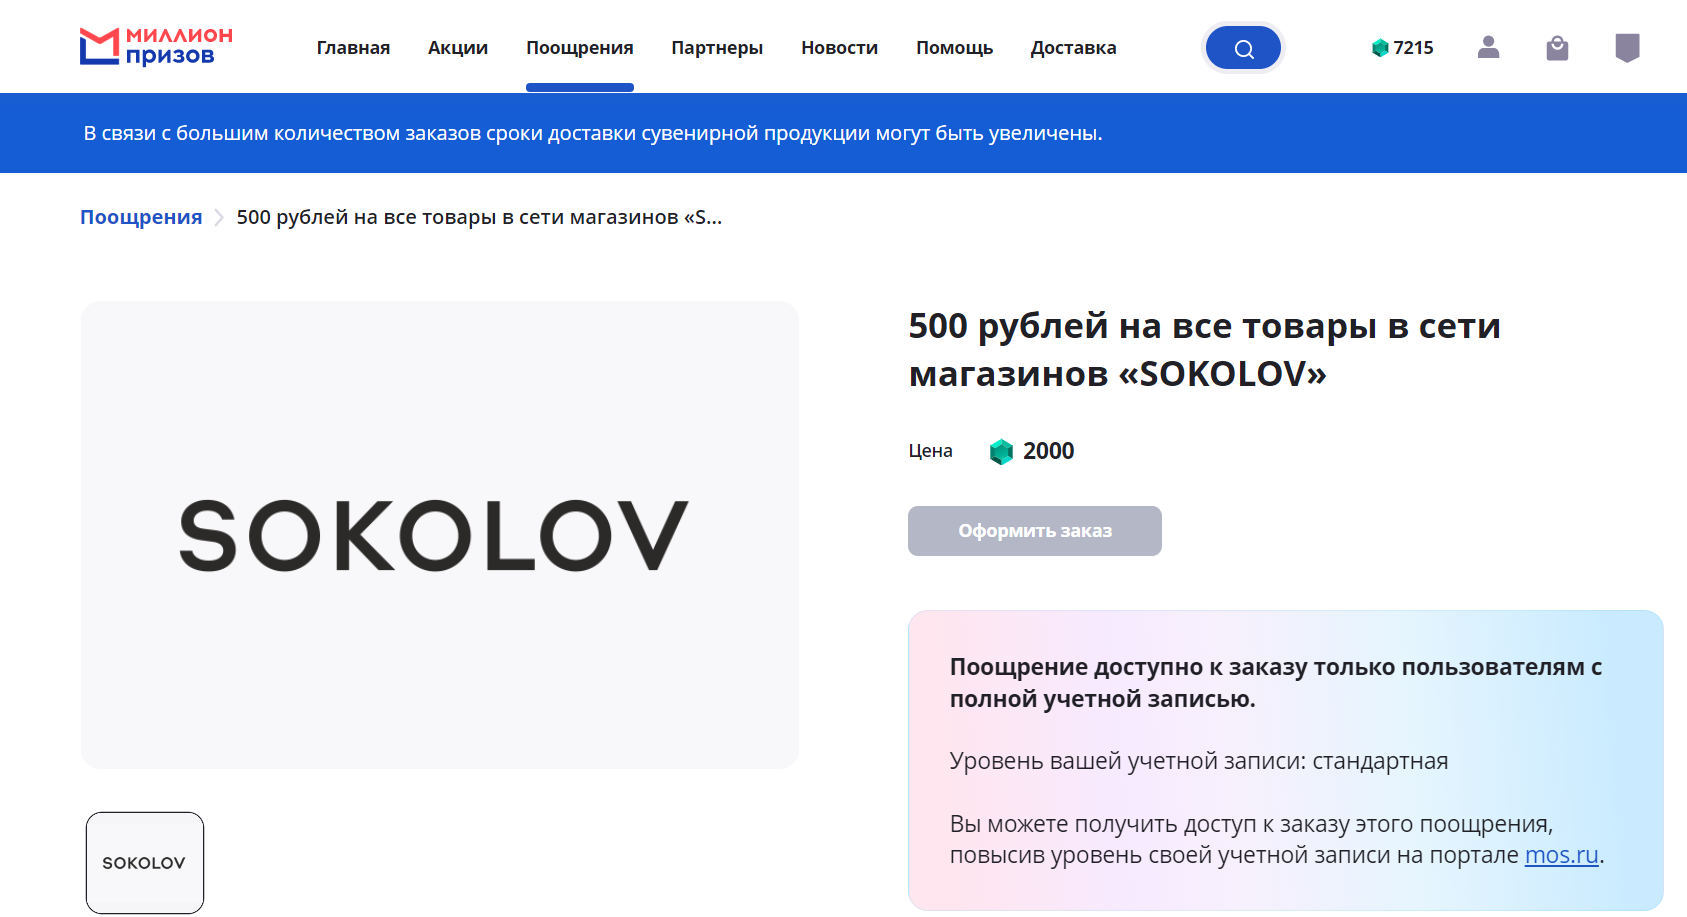Click the delivery delay notice banner text
1687x917 pixels.
[x=593, y=133]
